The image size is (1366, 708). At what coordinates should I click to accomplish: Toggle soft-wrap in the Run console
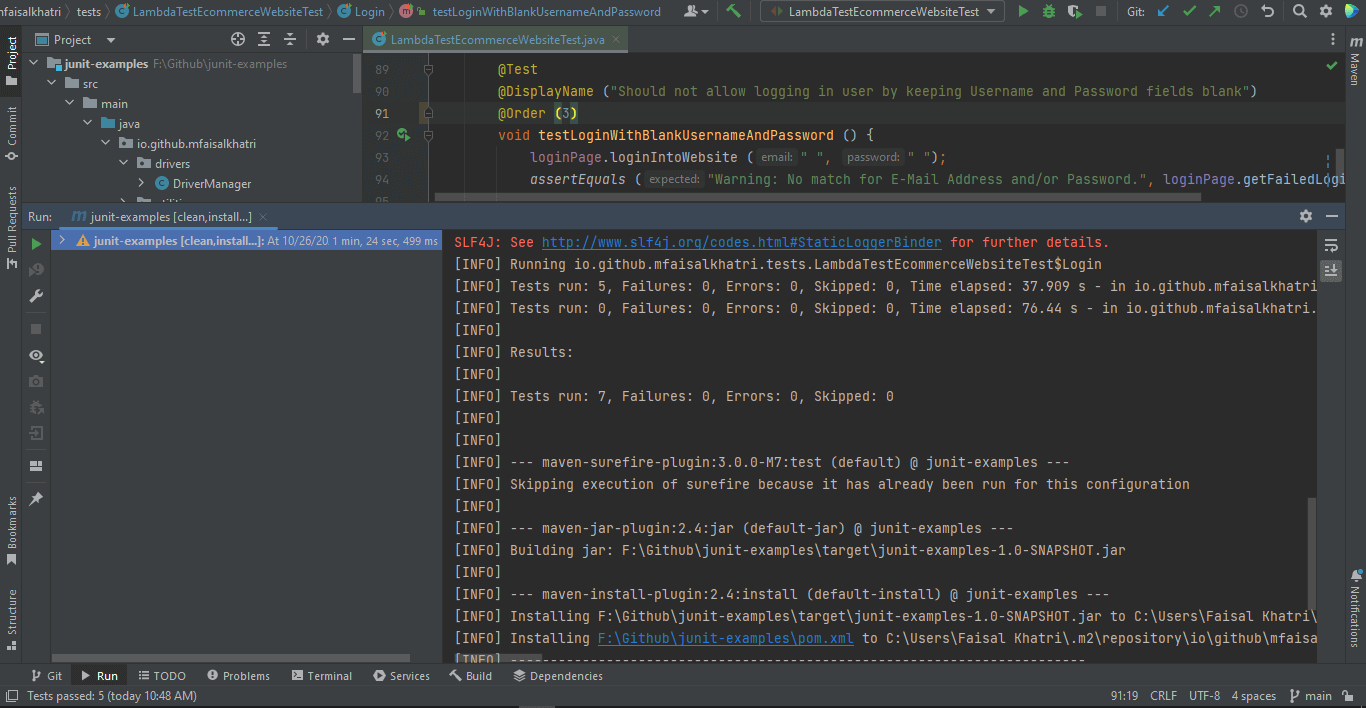(1331, 245)
